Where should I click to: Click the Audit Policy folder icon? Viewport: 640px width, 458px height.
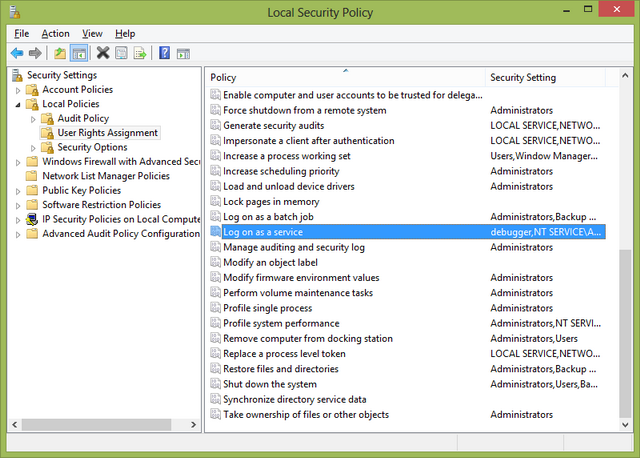pos(47,119)
